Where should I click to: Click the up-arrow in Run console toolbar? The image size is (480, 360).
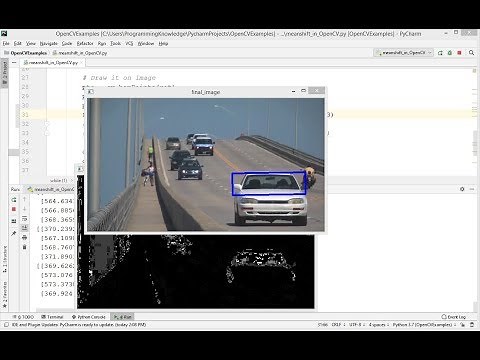[x=24, y=199]
